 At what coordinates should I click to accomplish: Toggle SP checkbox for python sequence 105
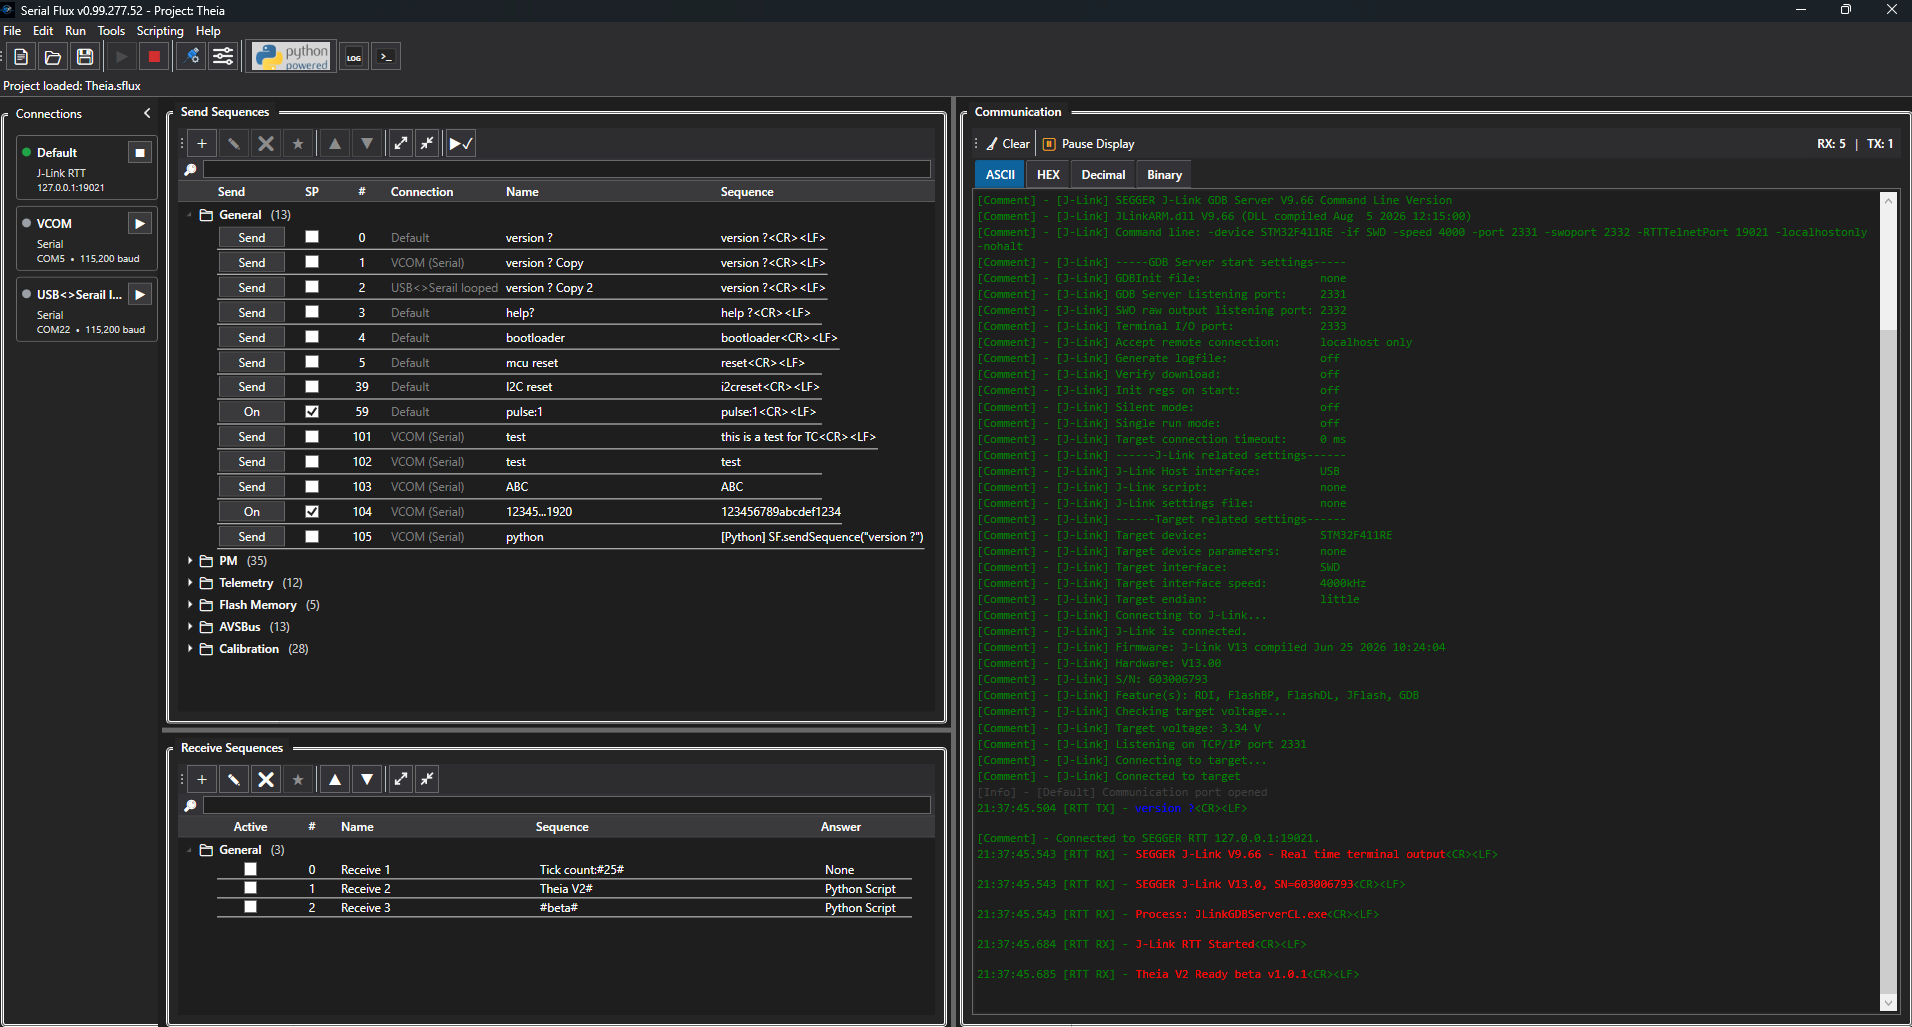tap(312, 537)
